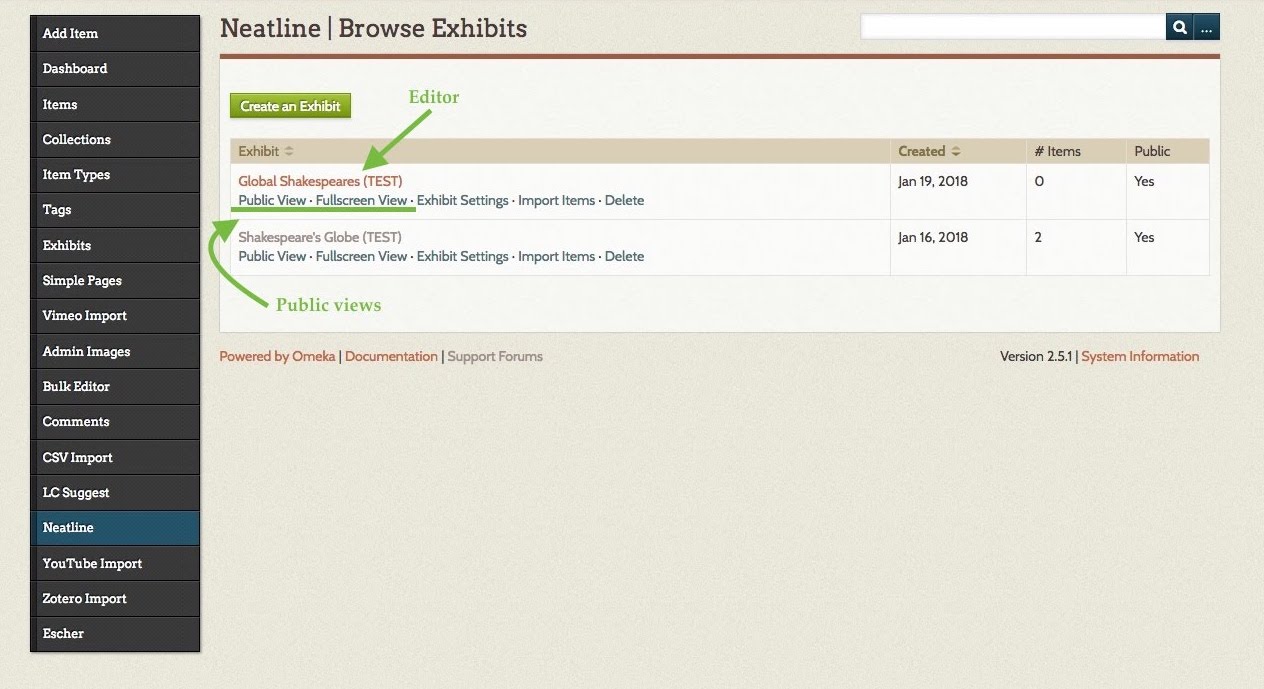Image resolution: width=1264 pixels, height=689 pixels.
Task: Click Exhibit column header text
Action: coord(259,152)
